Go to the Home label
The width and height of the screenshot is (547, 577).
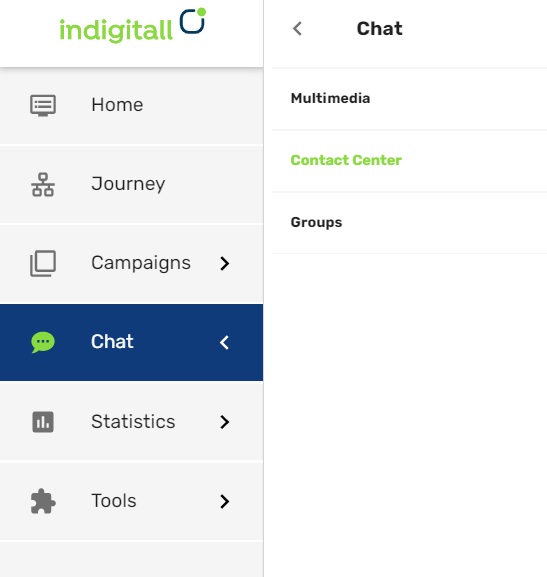coord(117,105)
